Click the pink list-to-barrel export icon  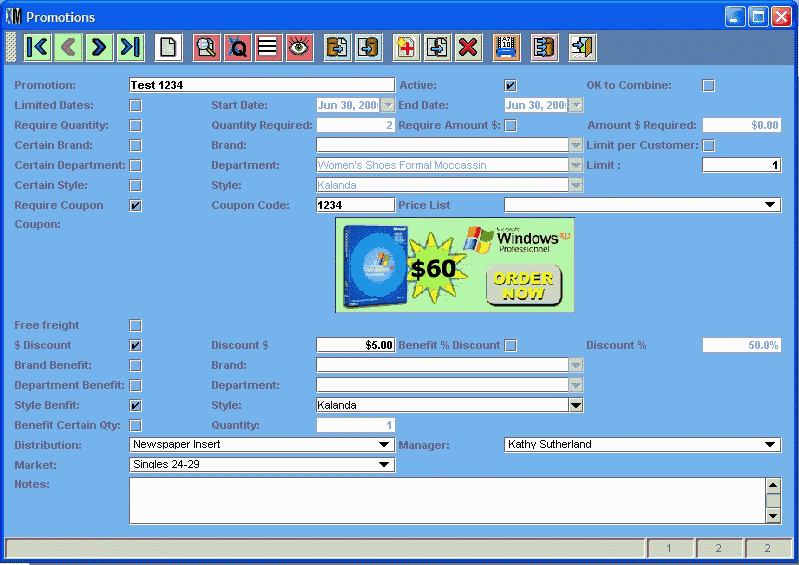tap(544, 47)
